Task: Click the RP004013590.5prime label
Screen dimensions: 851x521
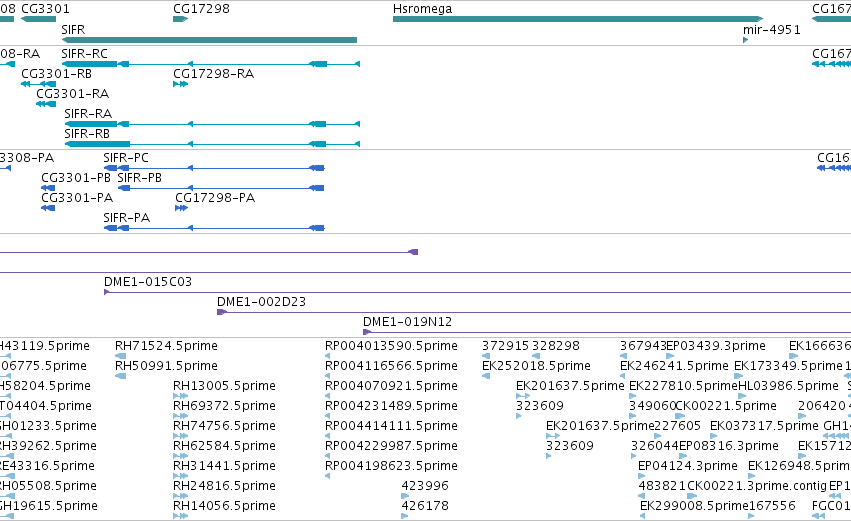Action: click(391, 346)
